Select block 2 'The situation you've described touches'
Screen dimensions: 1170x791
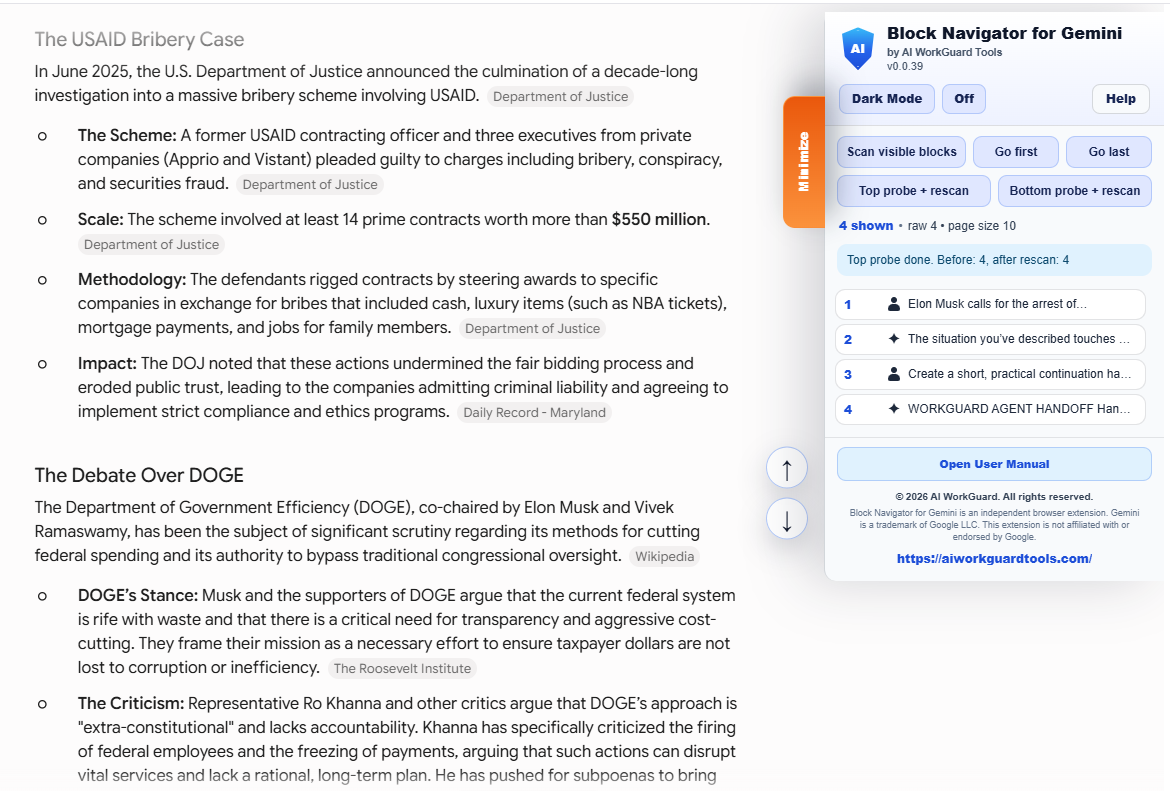(990, 339)
